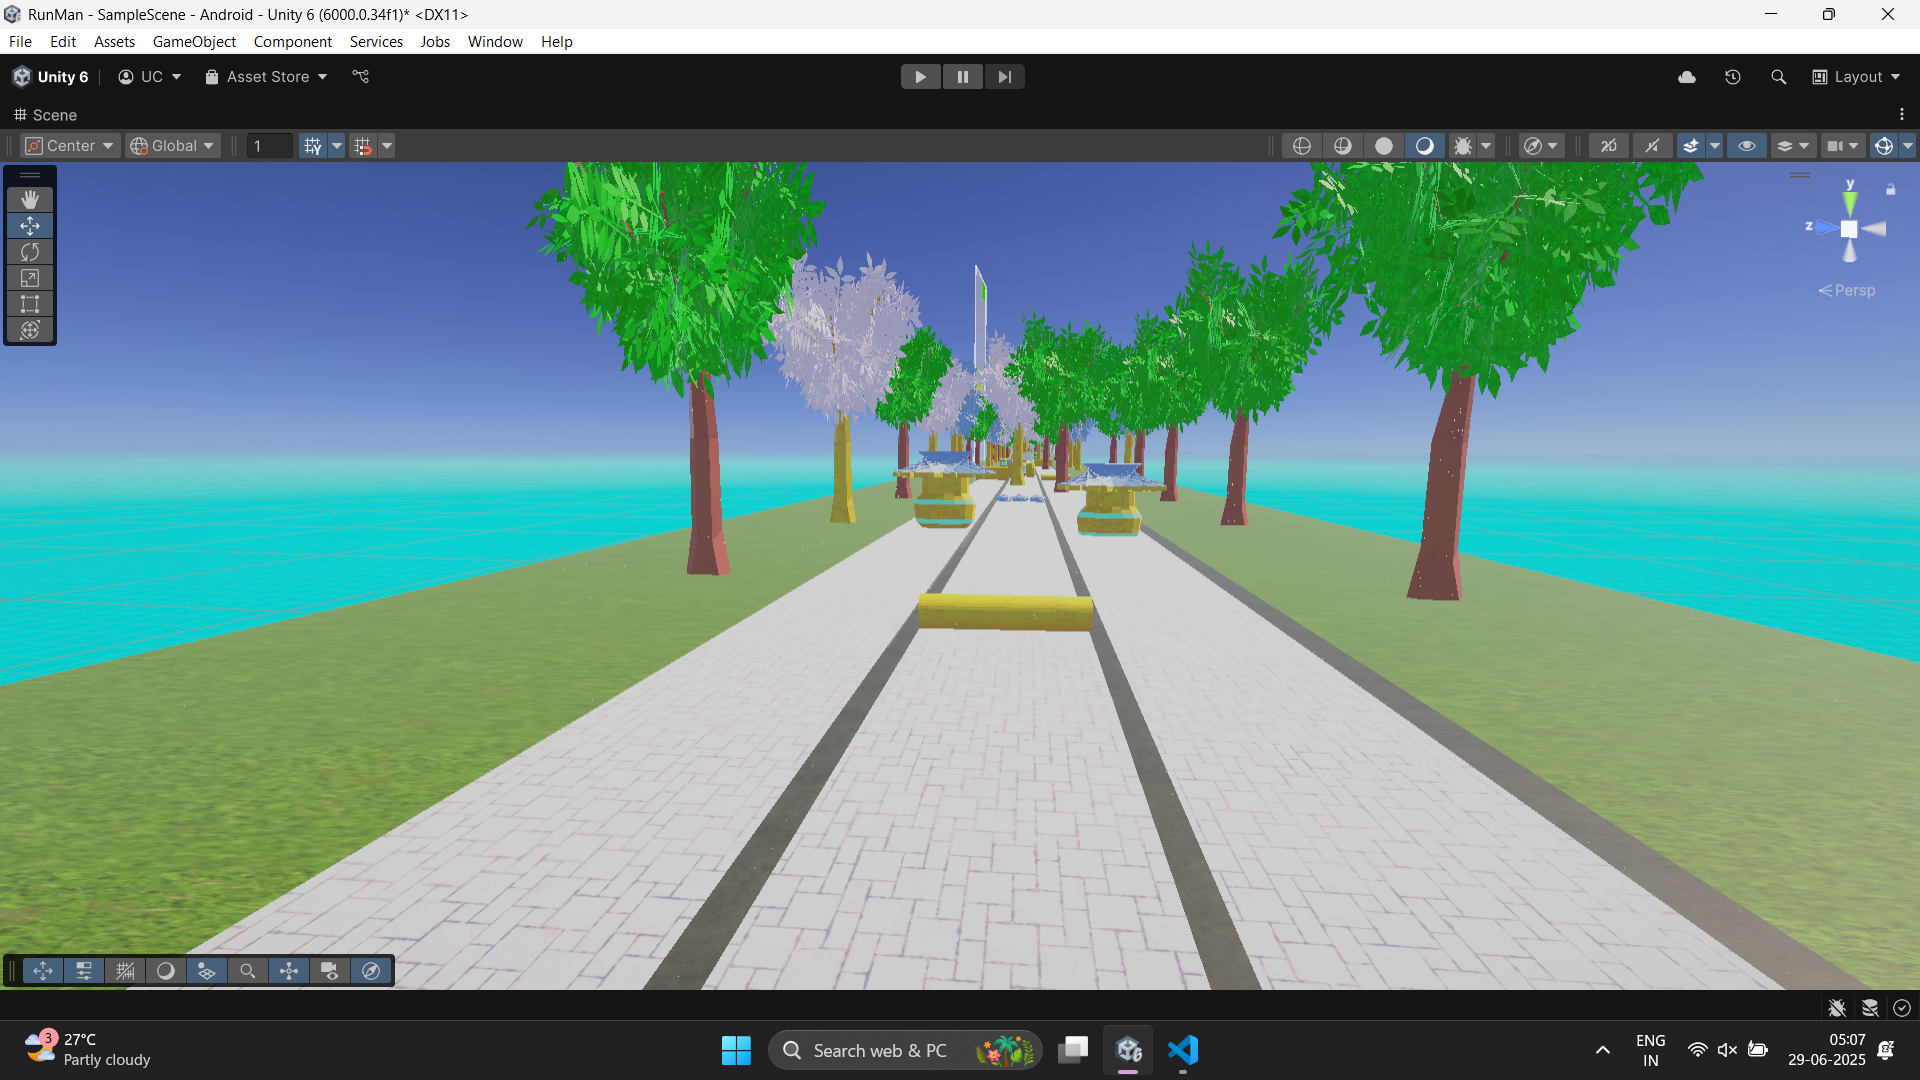The height and width of the screenshot is (1080, 1920).
Task: Open Visual Studio Code from taskbar
Action: click(1183, 1050)
